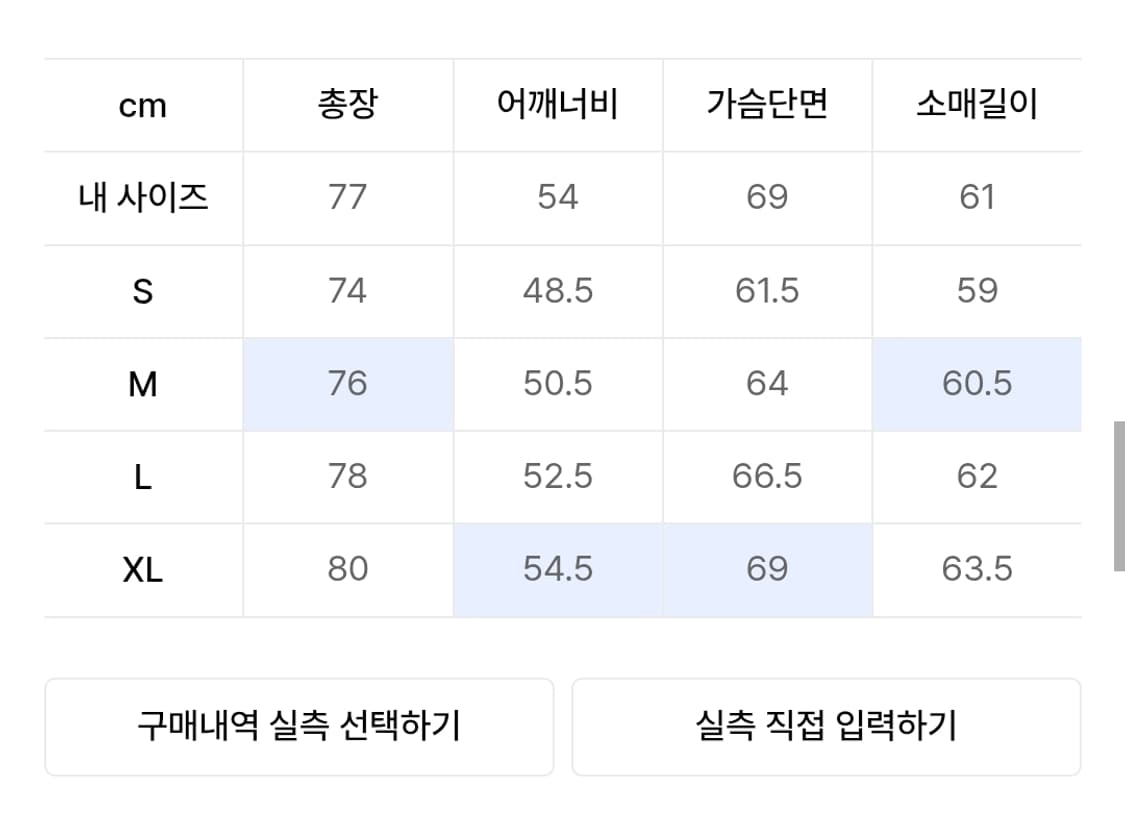This screenshot has height=833, width=1125.
Task: Click the 소매길이 column header
Action: pos(976,105)
